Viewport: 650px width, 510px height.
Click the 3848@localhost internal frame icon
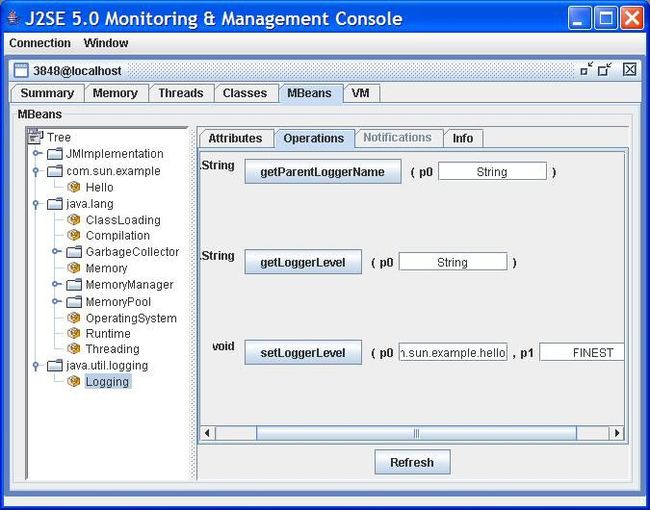[20, 70]
